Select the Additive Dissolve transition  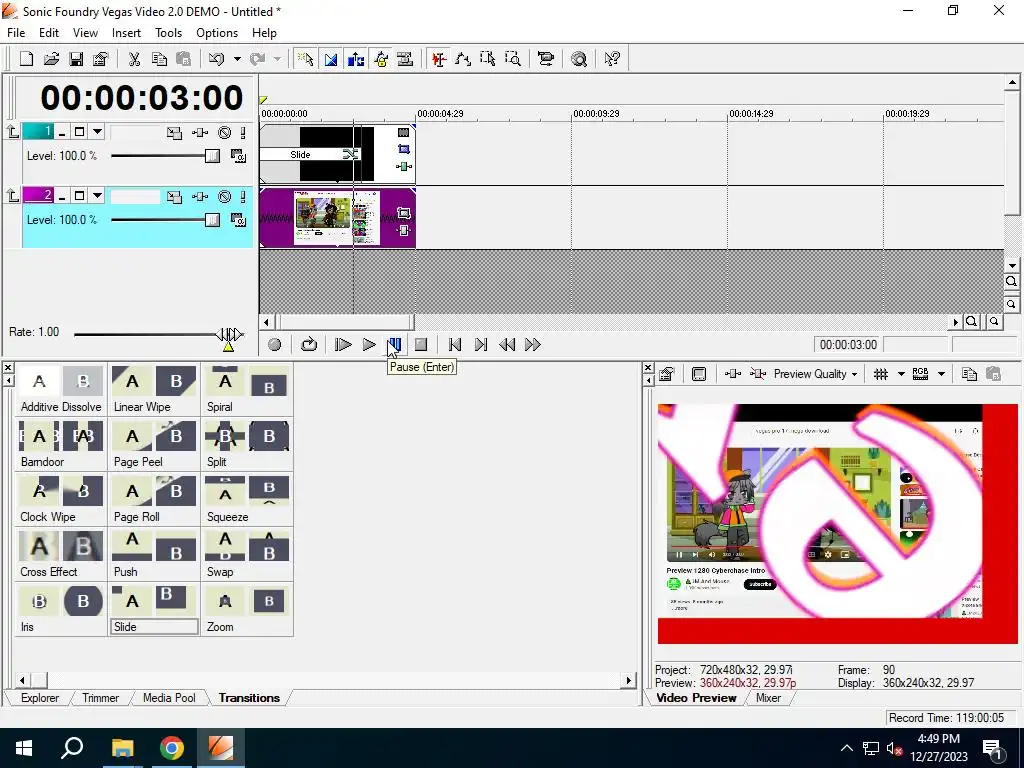pos(61,390)
